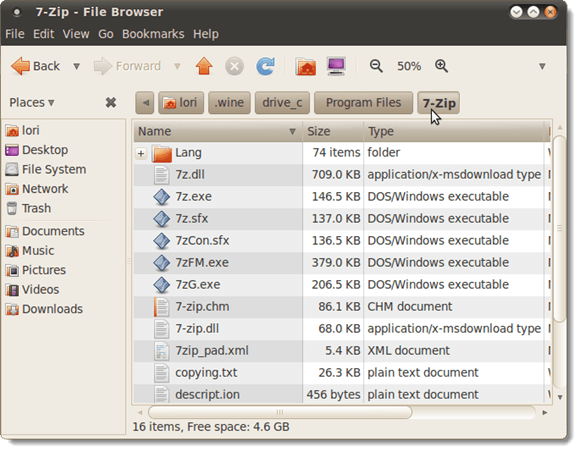Open the window menu dot in title bar
Viewport: 580px width, 452px height.
pyautogui.click(x=17, y=12)
